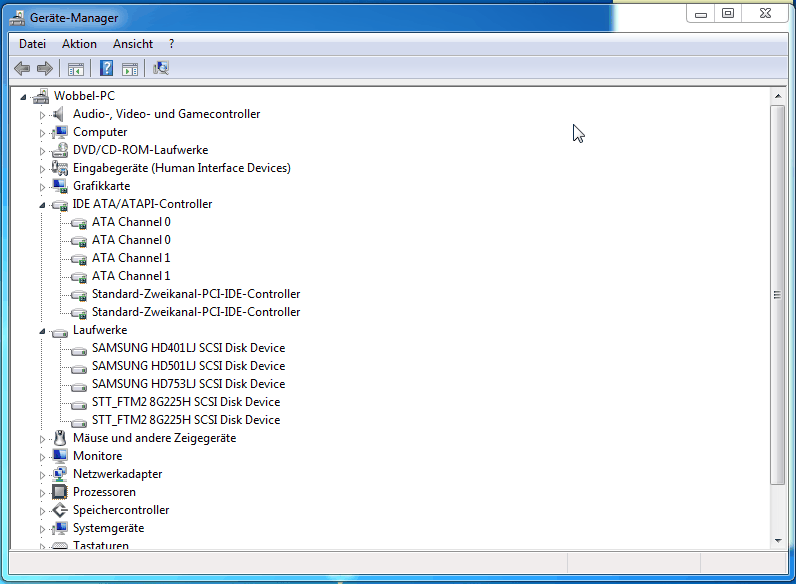The image size is (796, 584).
Task: Expand Mäuse und andere Zeigegeräte
Action: (42, 439)
